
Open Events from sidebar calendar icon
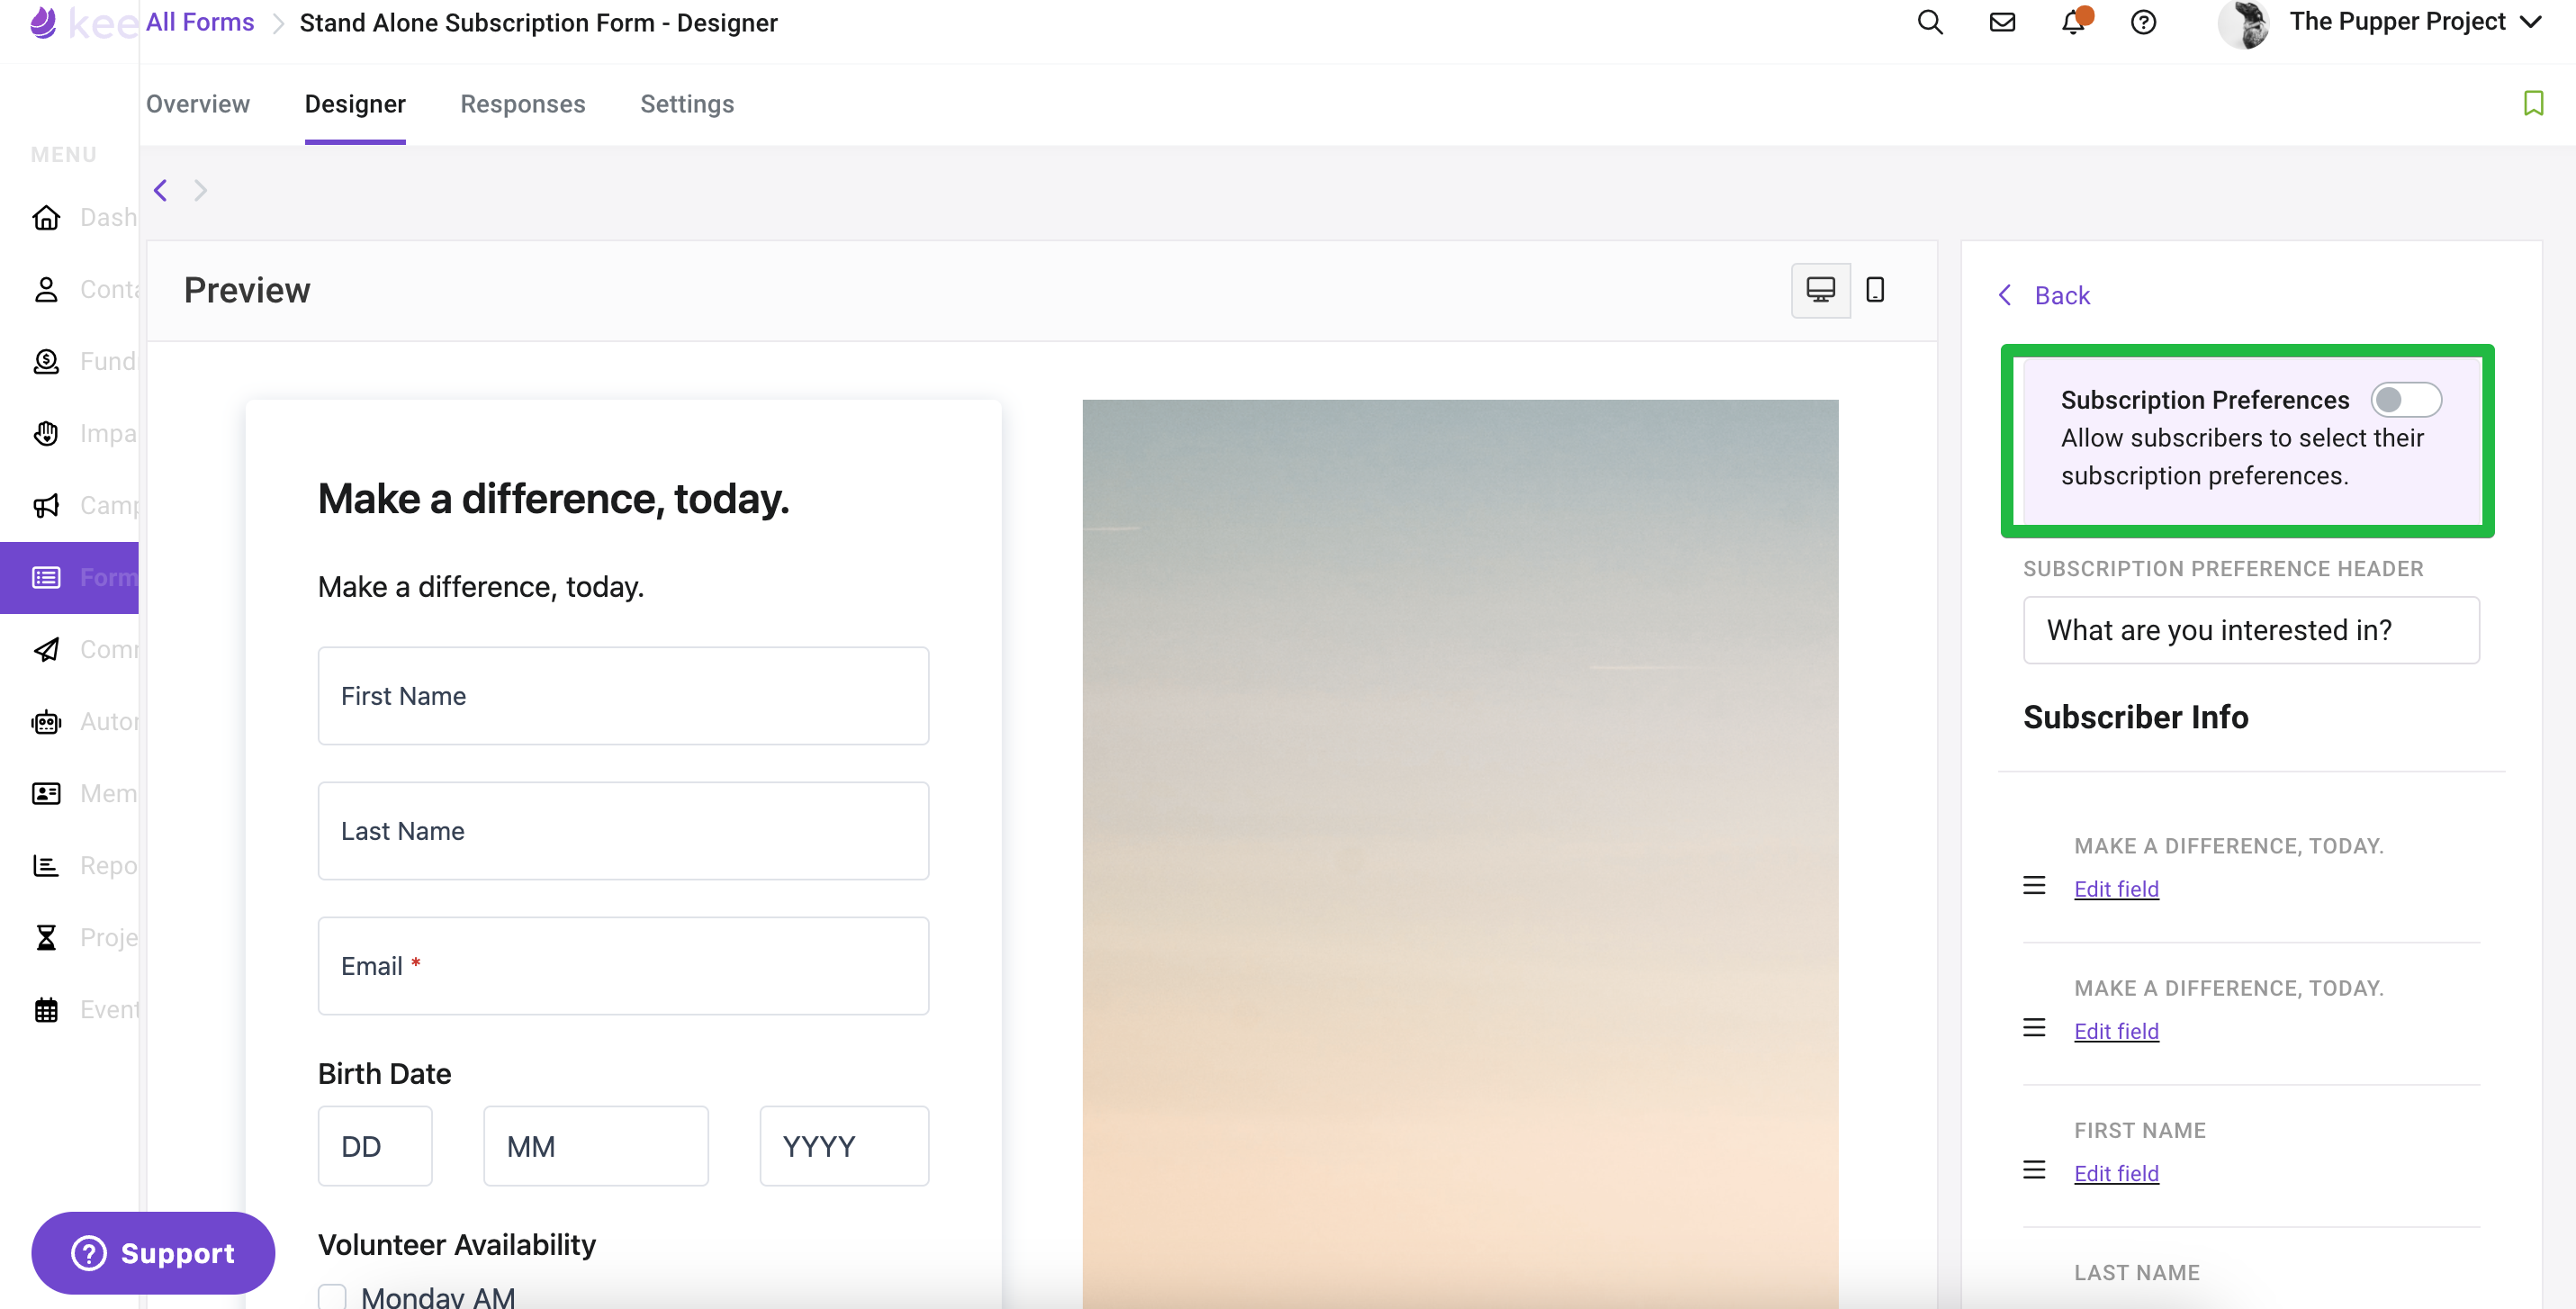tap(46, 1009)
